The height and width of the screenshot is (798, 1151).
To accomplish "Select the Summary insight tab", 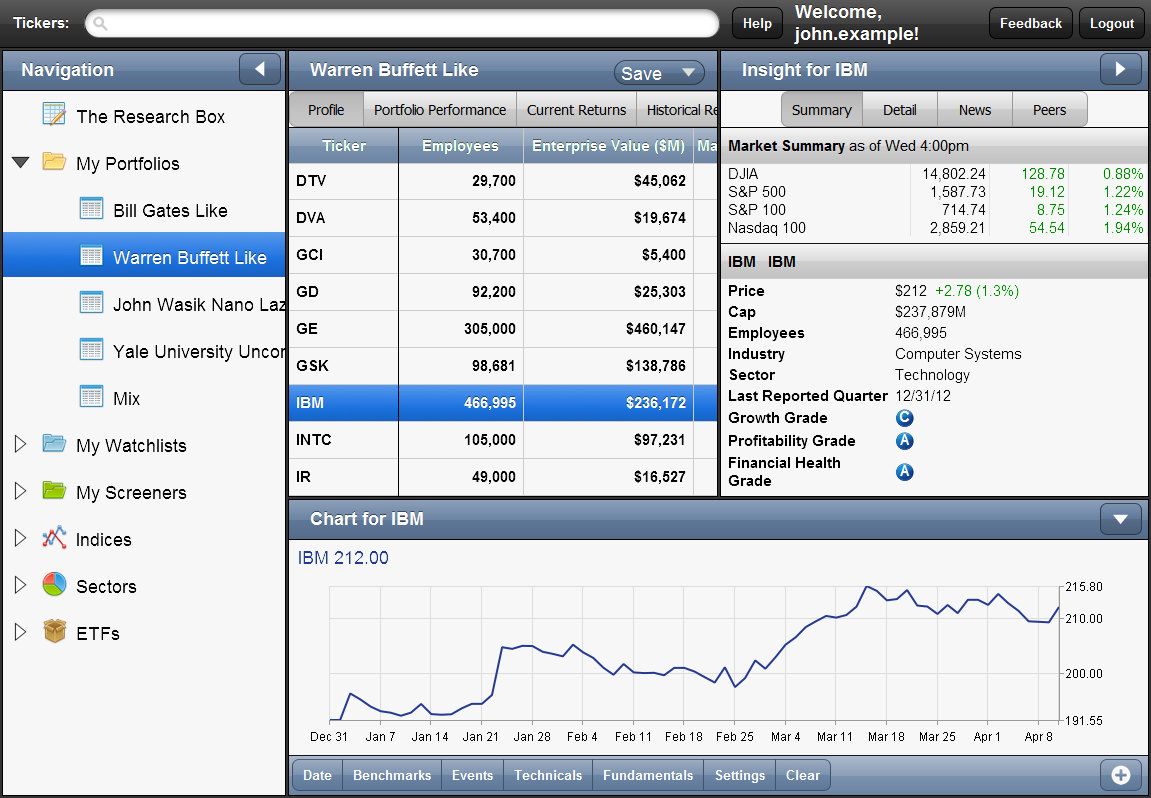I will pyautogui.click(x=821, y=110).
